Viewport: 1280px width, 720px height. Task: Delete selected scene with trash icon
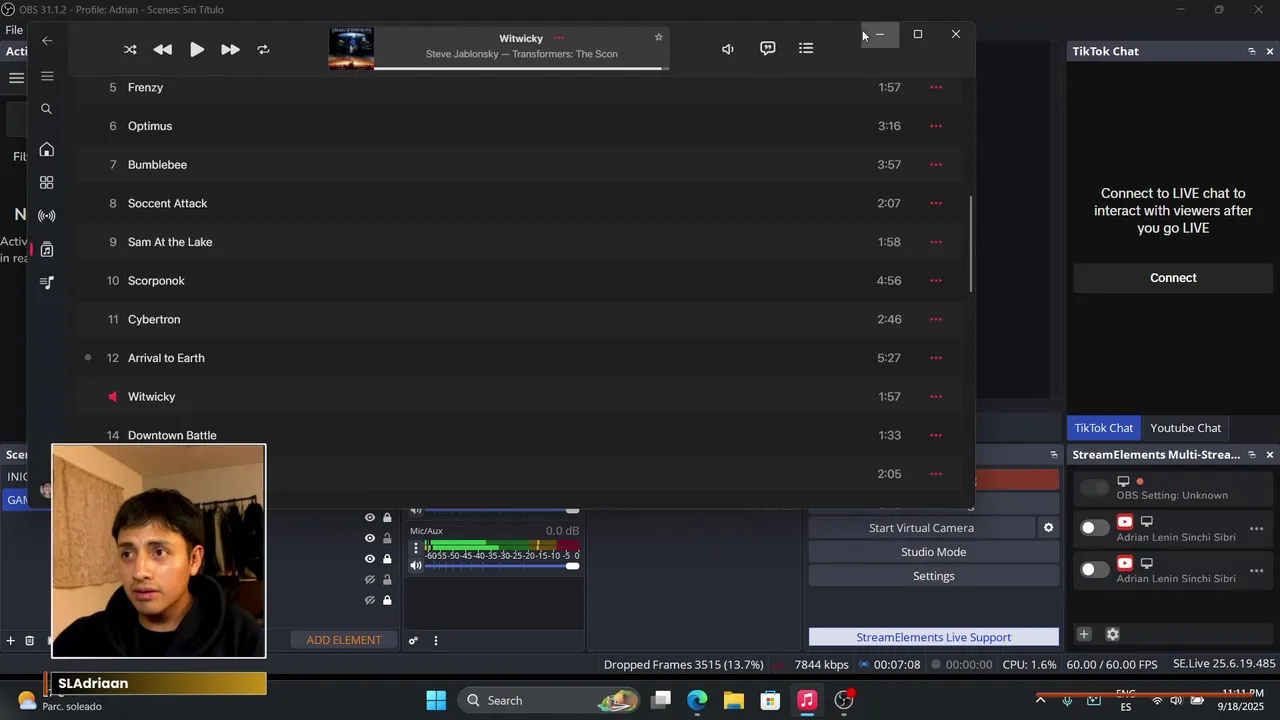click(30, 641)
